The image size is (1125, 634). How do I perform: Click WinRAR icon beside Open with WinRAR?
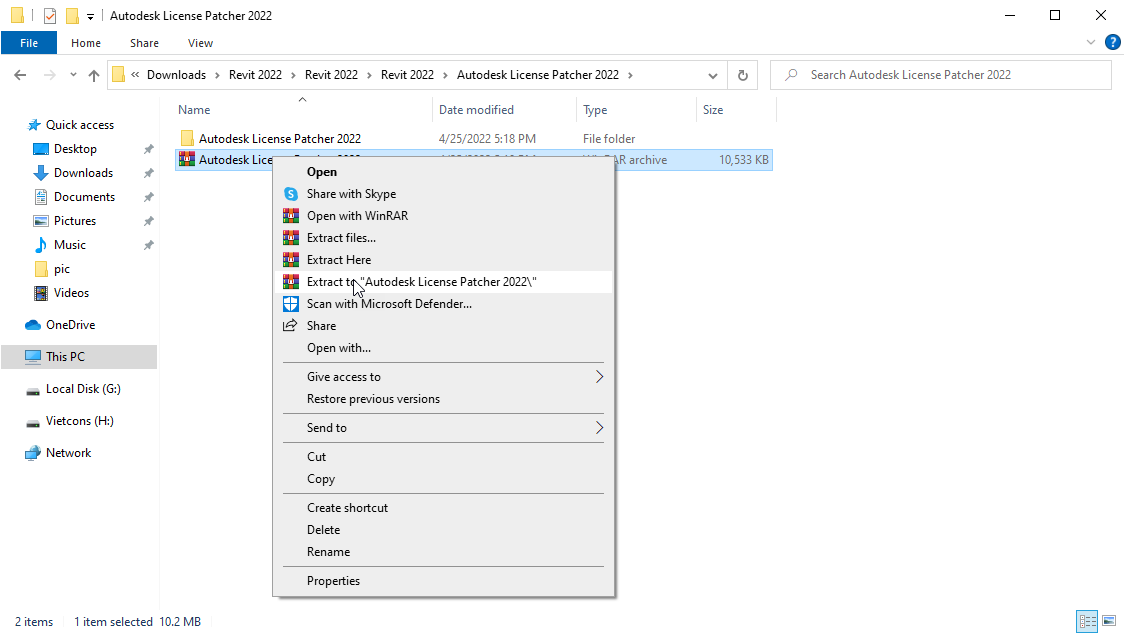coord(291,216)
